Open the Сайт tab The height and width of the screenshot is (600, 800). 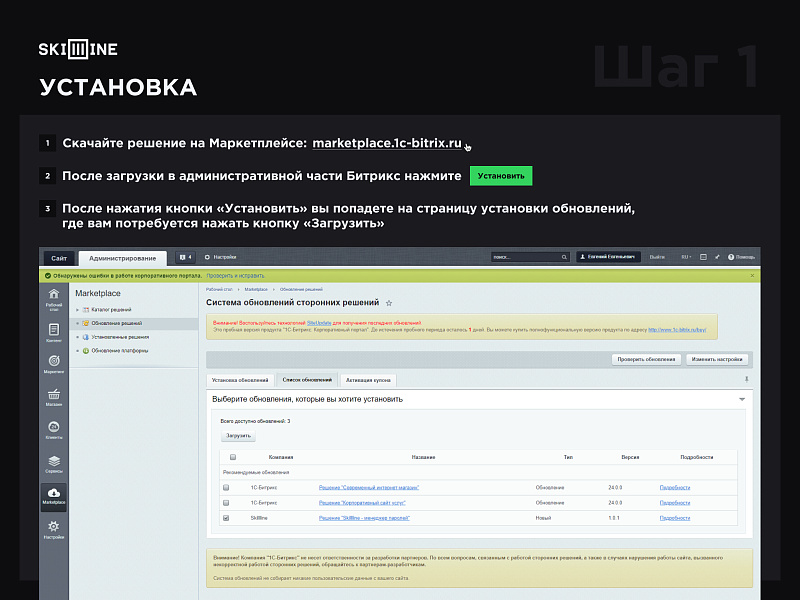tap(58, 257)
